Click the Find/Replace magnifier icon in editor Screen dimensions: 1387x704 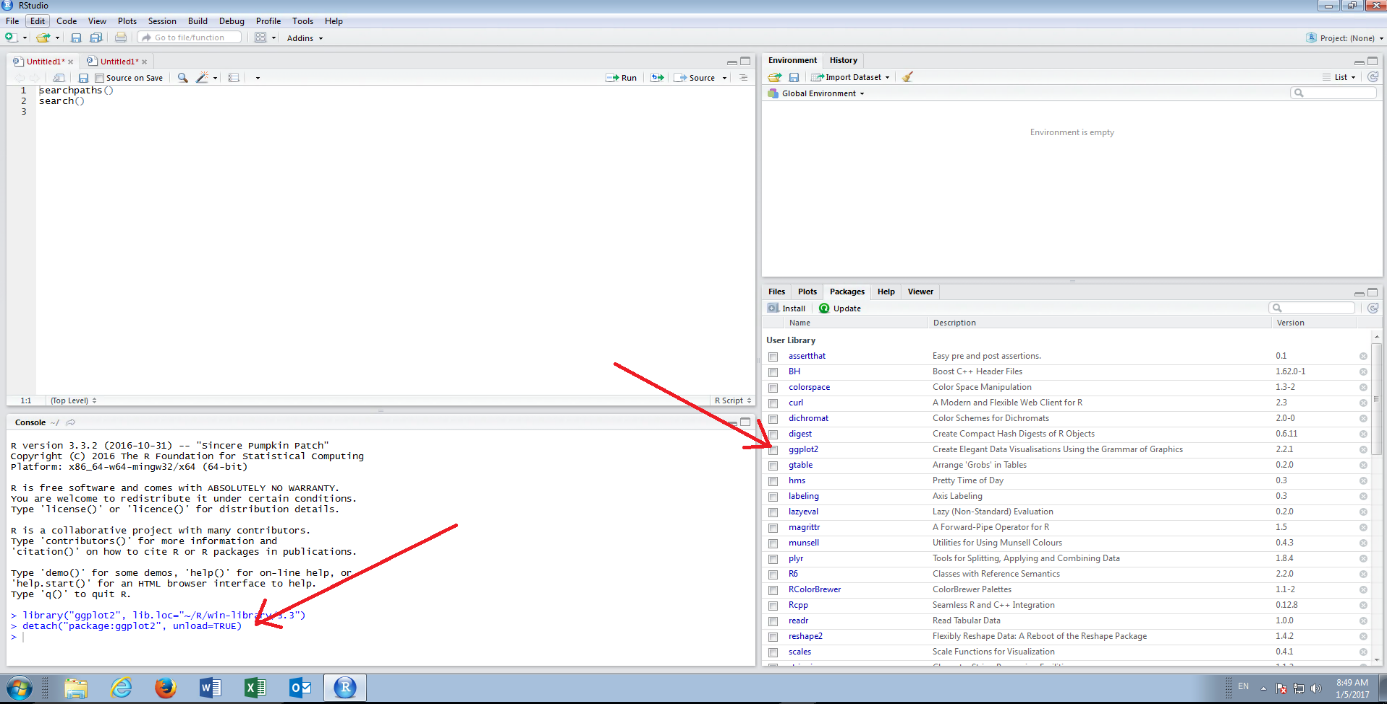[182, 78]
